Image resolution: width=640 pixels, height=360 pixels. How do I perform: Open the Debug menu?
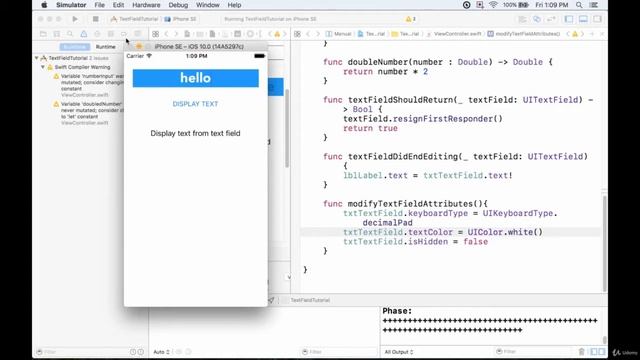click(x=178, y=5)
